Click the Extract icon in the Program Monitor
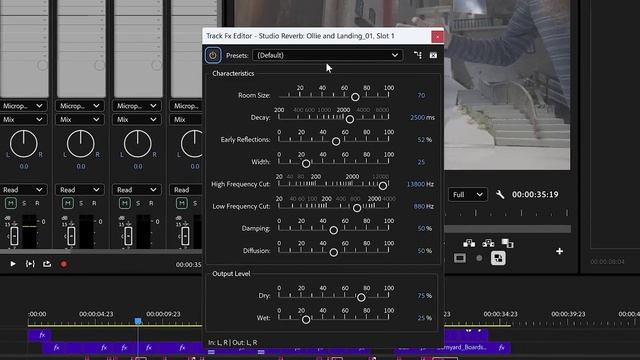 (x=488, y=243)
